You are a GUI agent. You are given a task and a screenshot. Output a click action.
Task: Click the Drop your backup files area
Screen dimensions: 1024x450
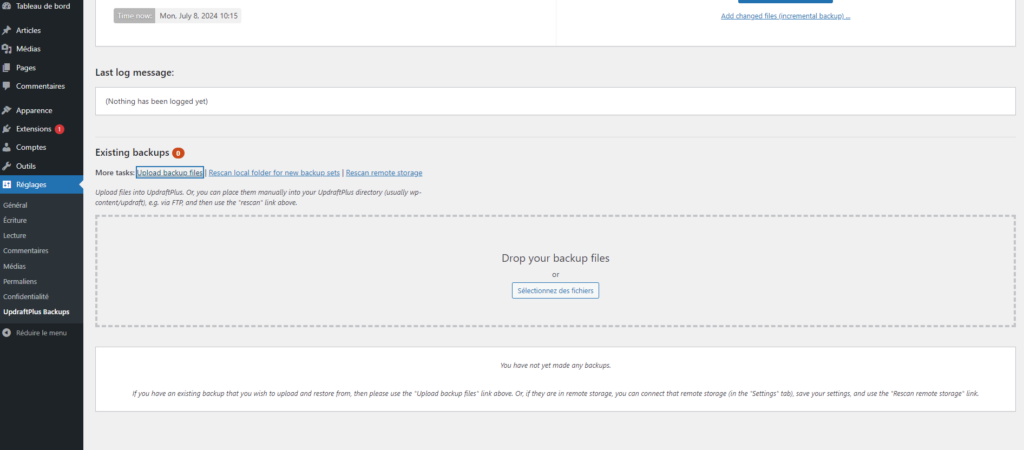pyautogui.click(x=555, y=258)
